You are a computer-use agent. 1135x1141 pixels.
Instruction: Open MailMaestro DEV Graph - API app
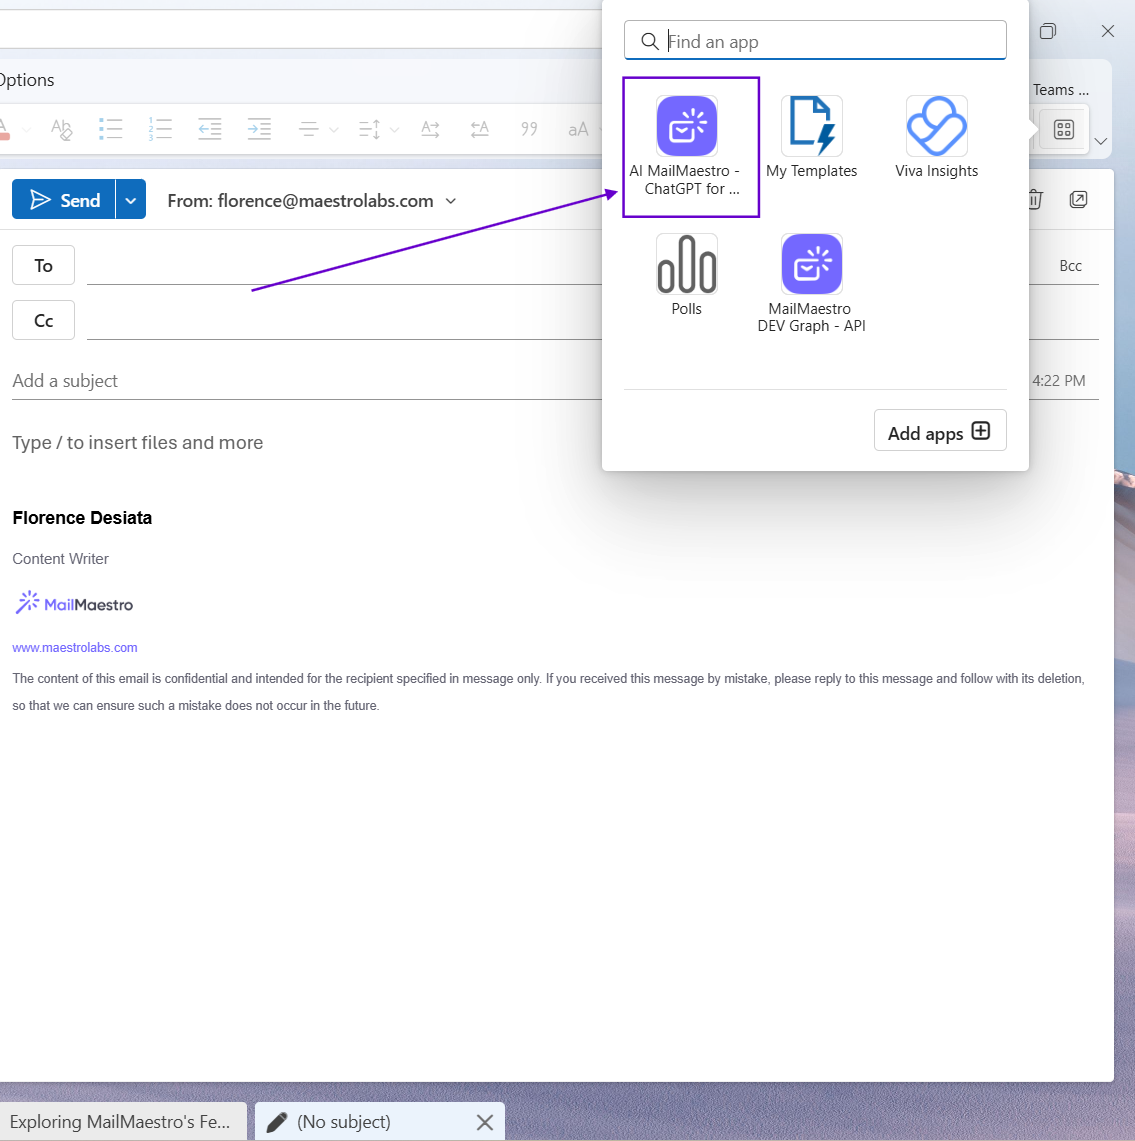811,284
